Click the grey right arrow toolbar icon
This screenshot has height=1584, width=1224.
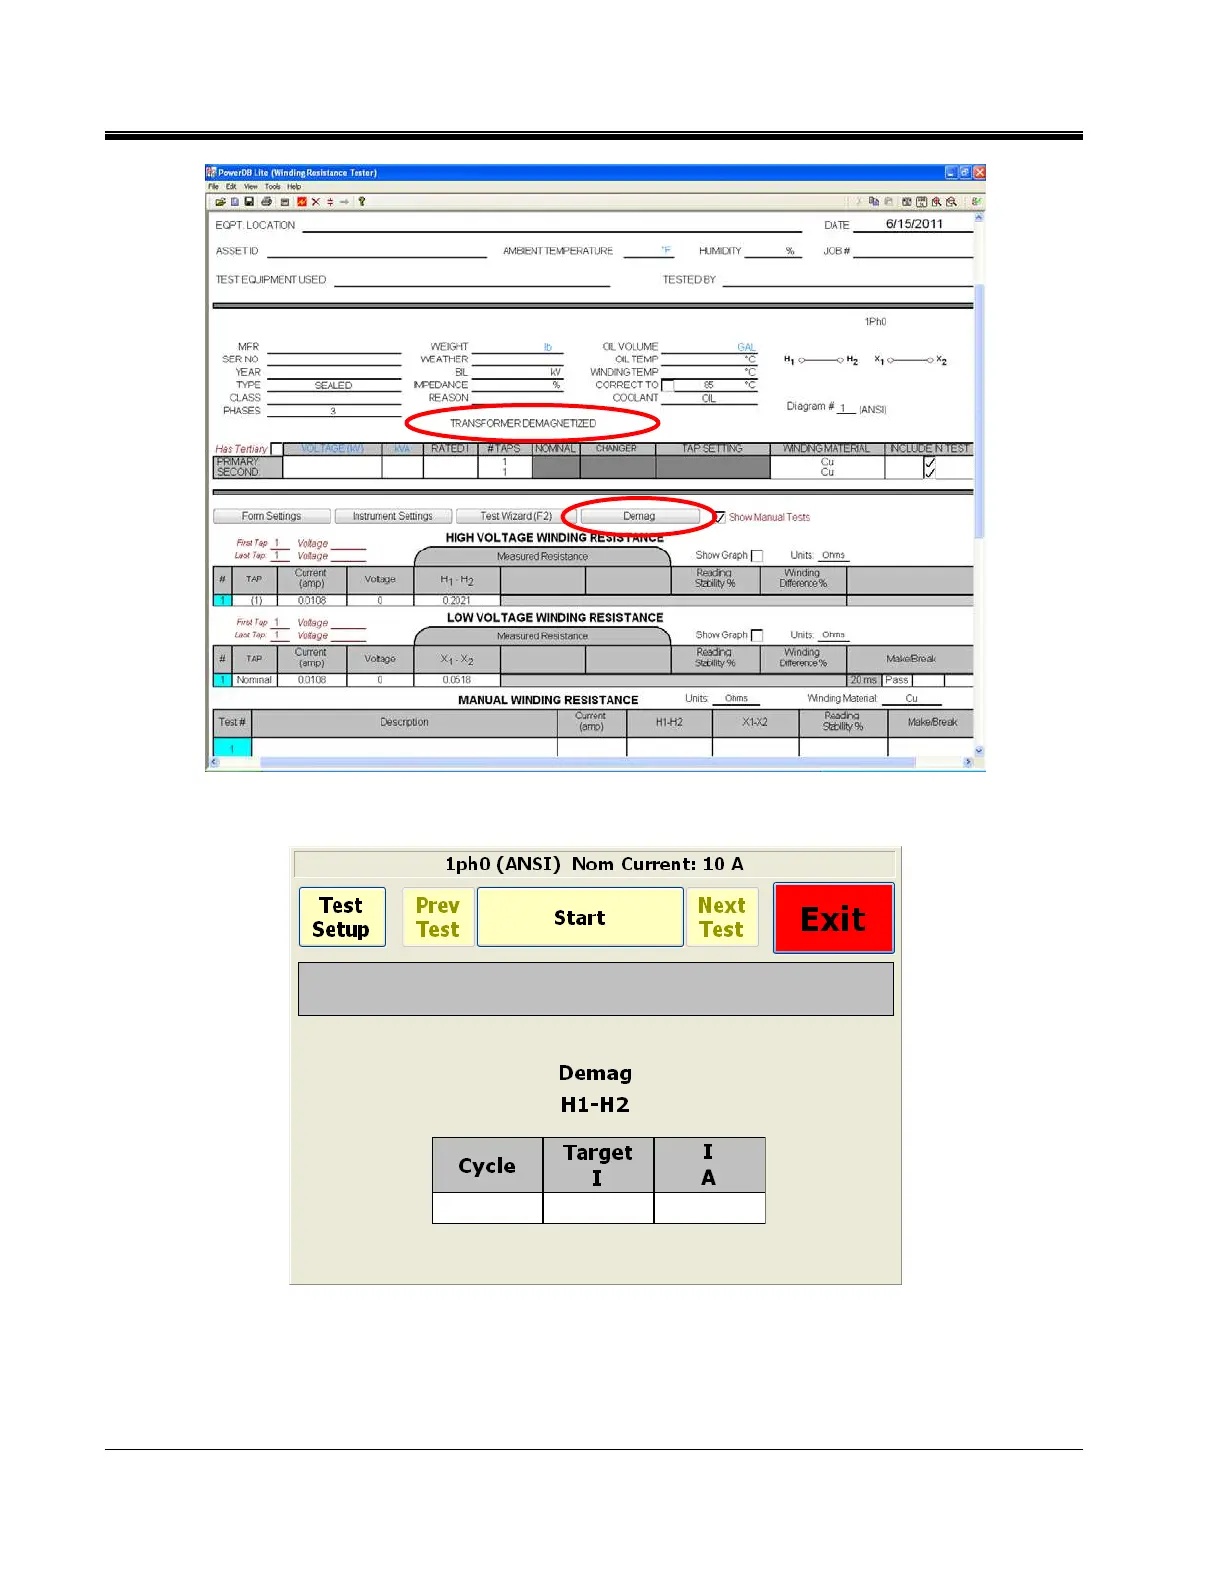pos(344,202)
